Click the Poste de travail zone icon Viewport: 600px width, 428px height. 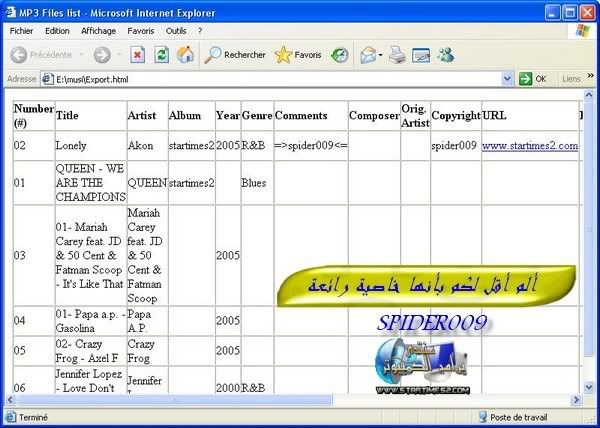pyautogui.click(x=483, y=417)
